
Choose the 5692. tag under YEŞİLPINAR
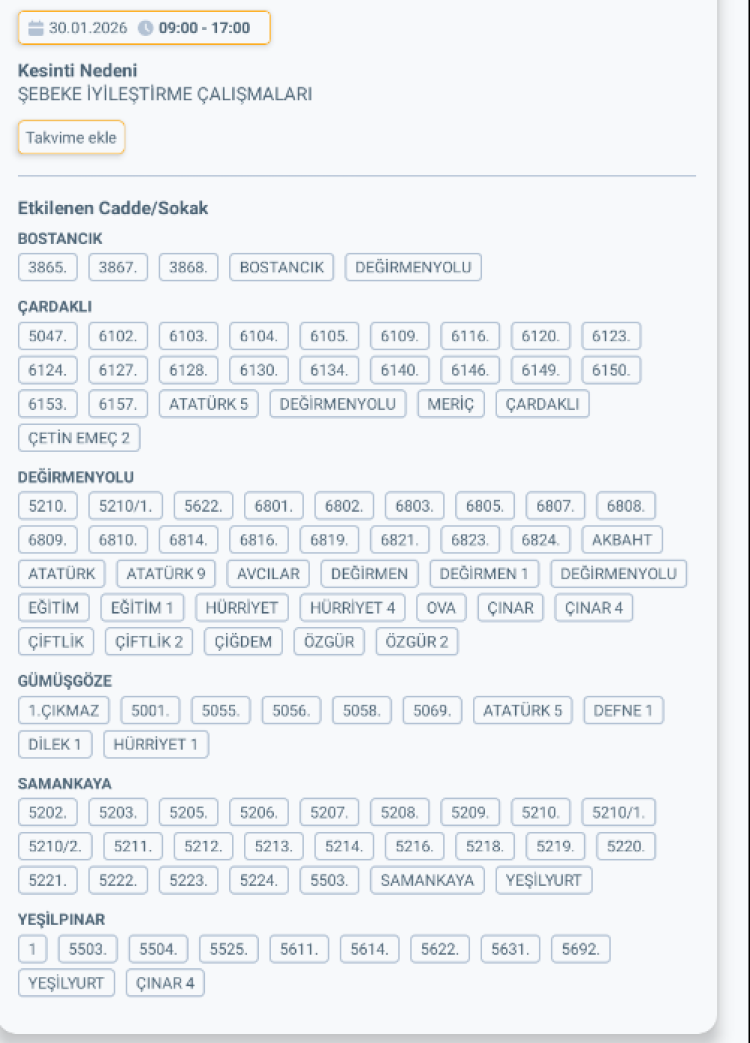click(x=580, y=949)
